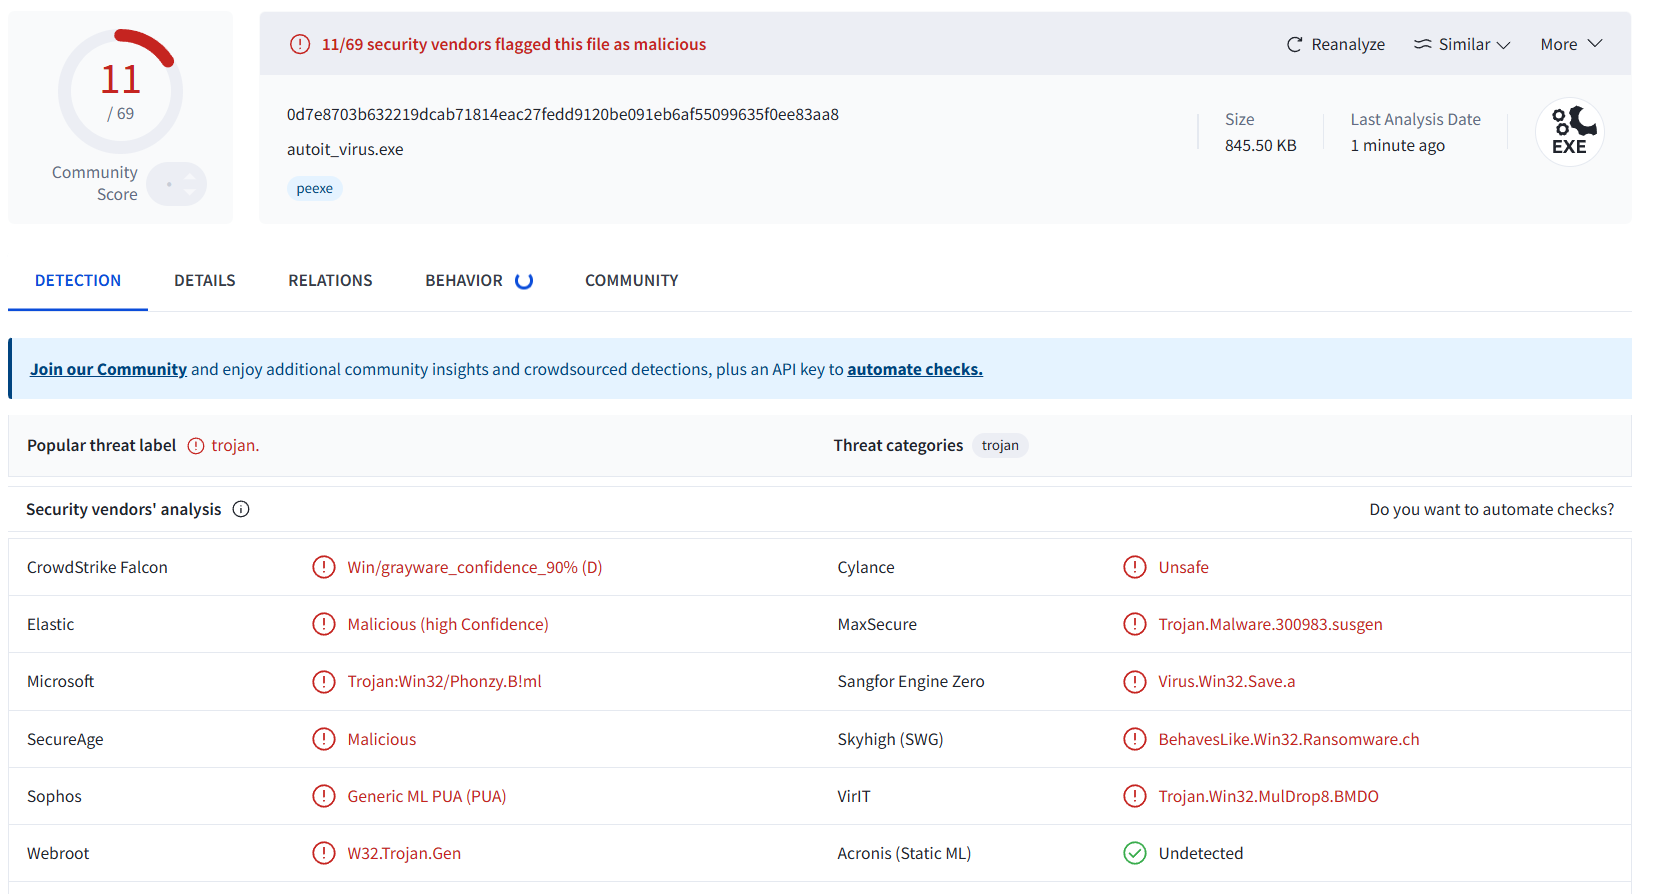Click the alert icon for the Microsoft detection

(x=323, y=682)
